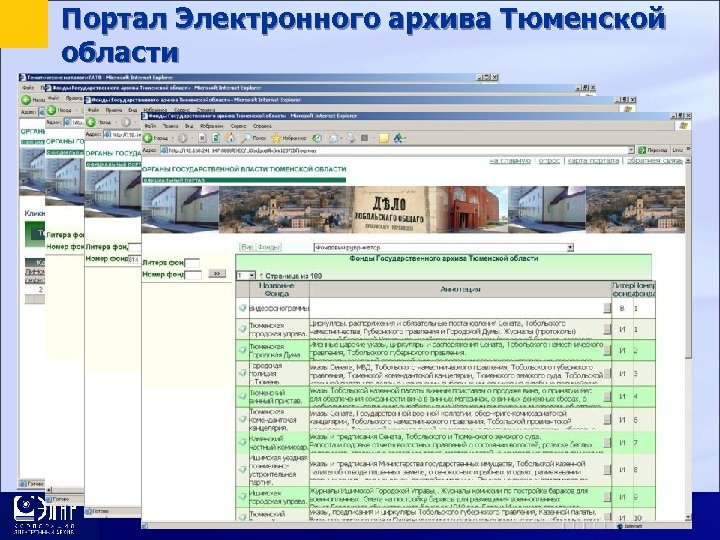Click the Переход go button by address bar
Viewport: 720px width, 540px height.
pyautogui.click(x=653, y=150)
